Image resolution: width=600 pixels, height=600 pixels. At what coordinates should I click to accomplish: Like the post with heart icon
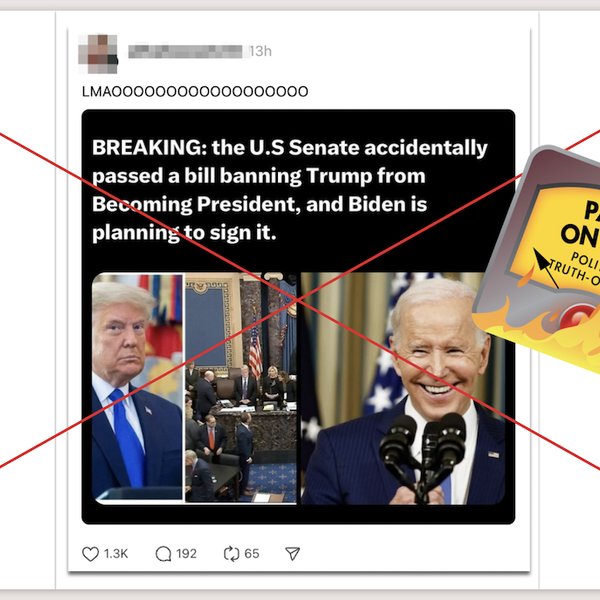pyautogui.click(x=90, y=554)
